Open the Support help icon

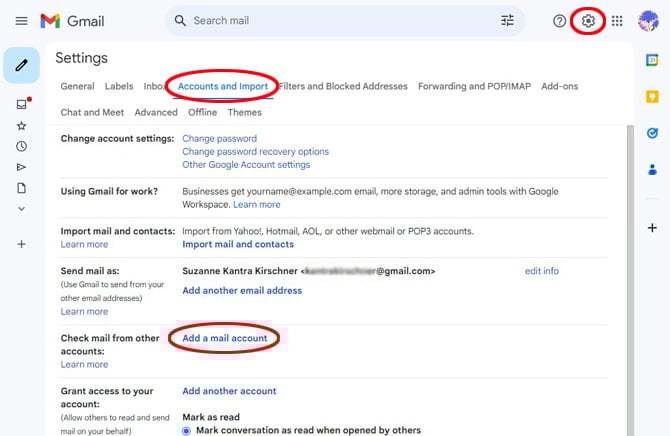pyautogui.click(x=559, y=21)
